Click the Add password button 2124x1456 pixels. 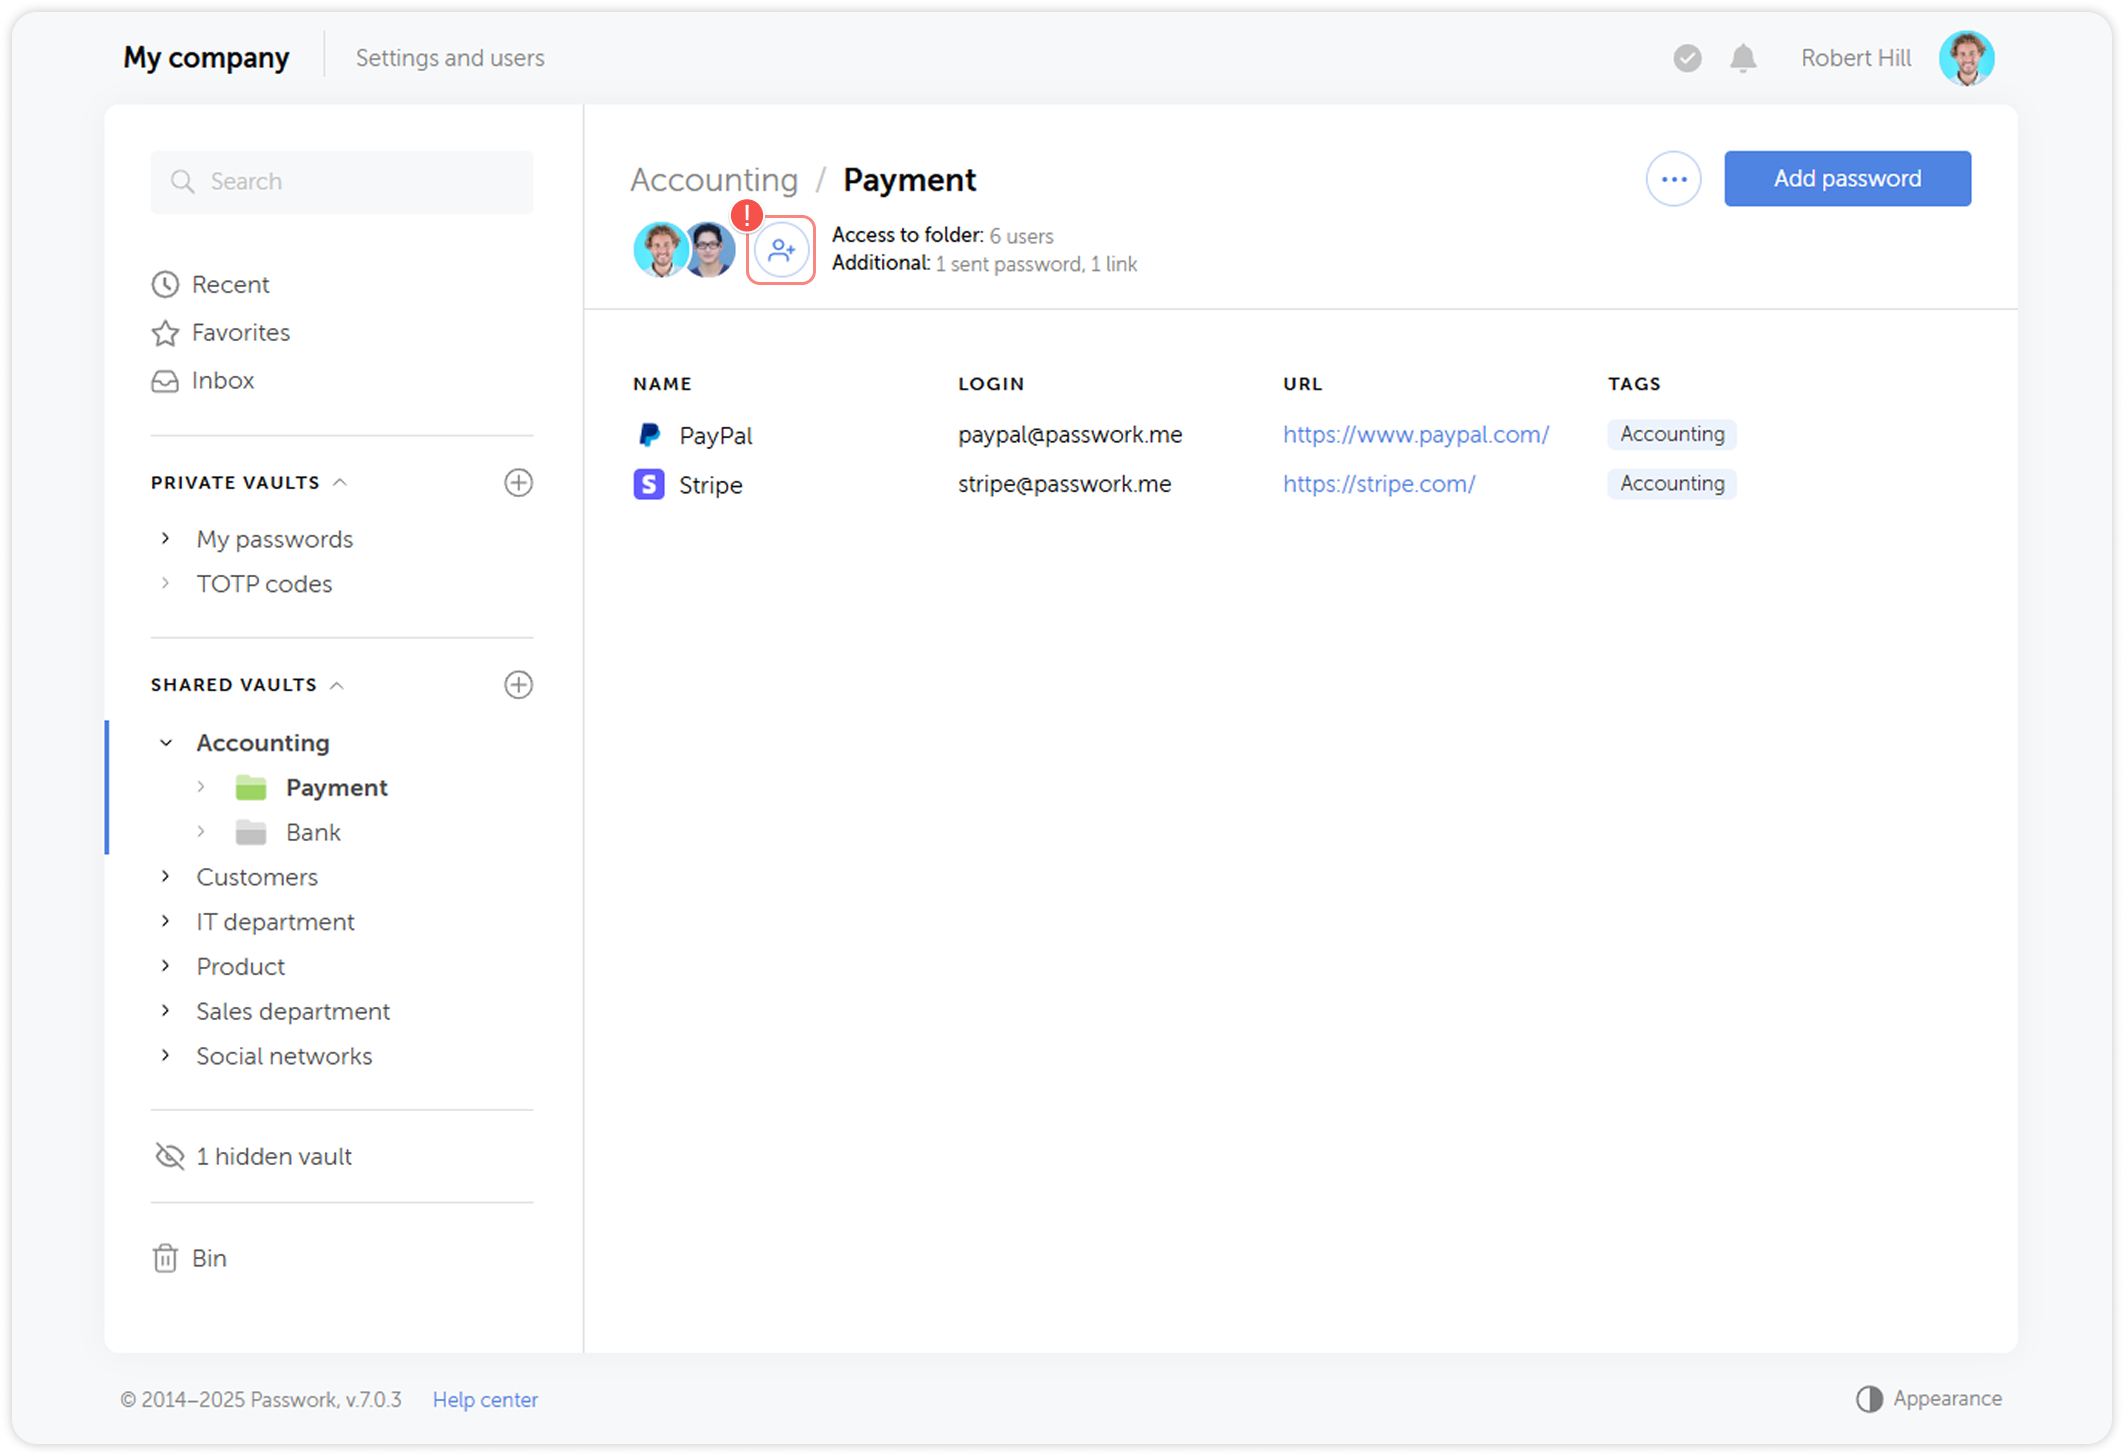point(1847,178)
